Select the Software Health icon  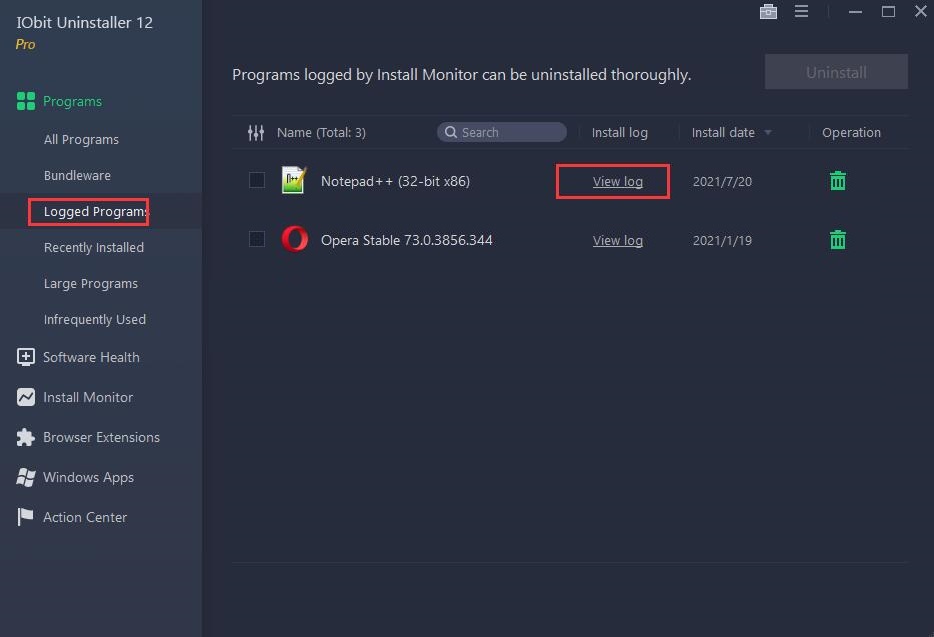pos(25,357)
